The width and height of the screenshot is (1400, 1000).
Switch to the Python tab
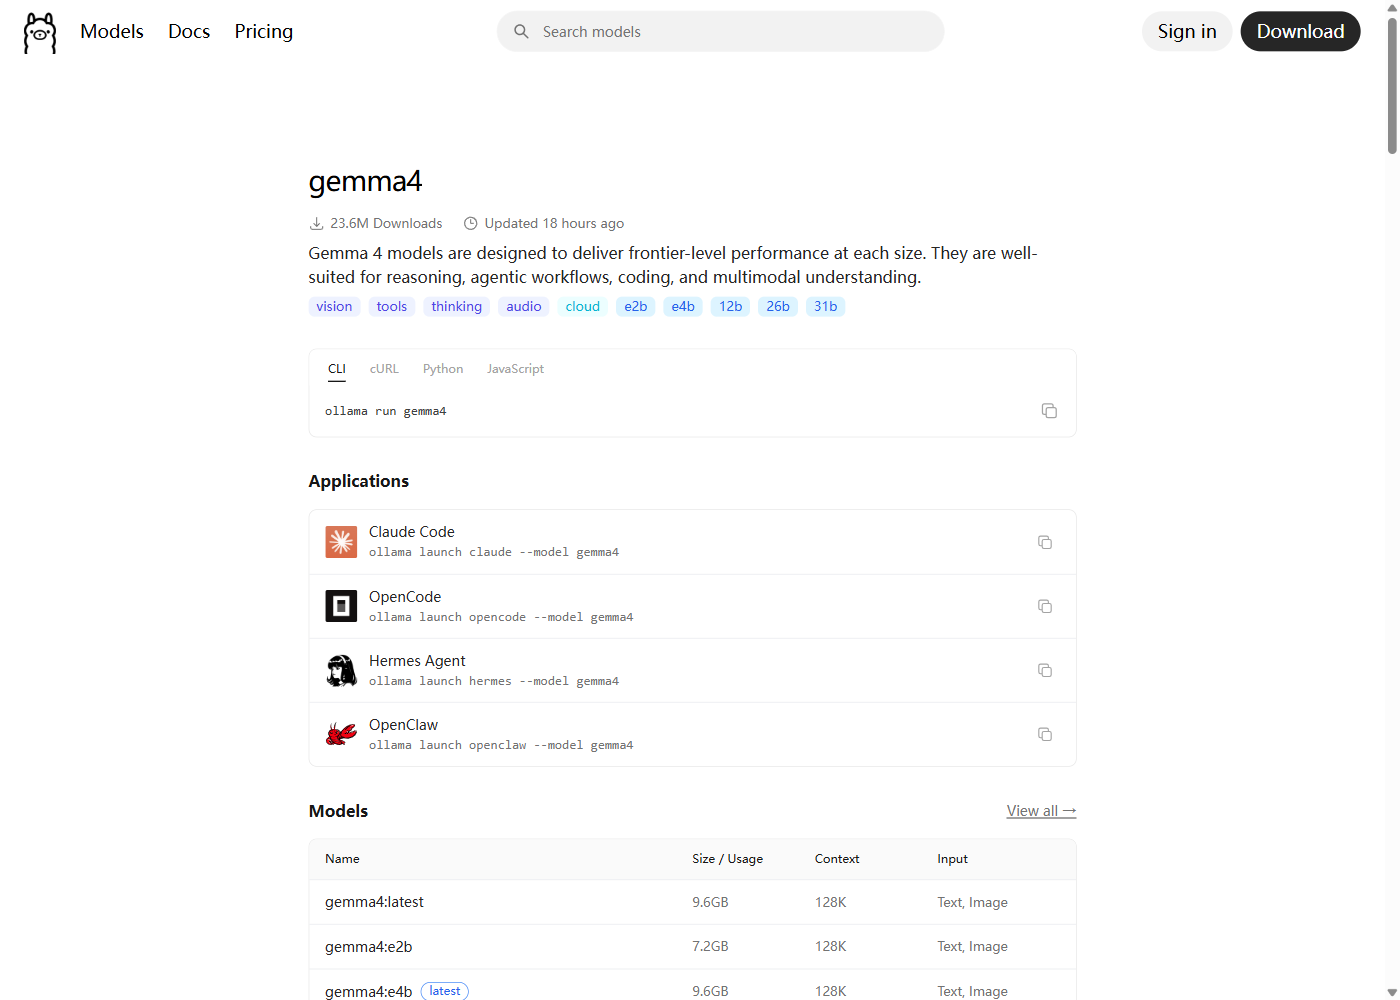click(x=443, y=369)
